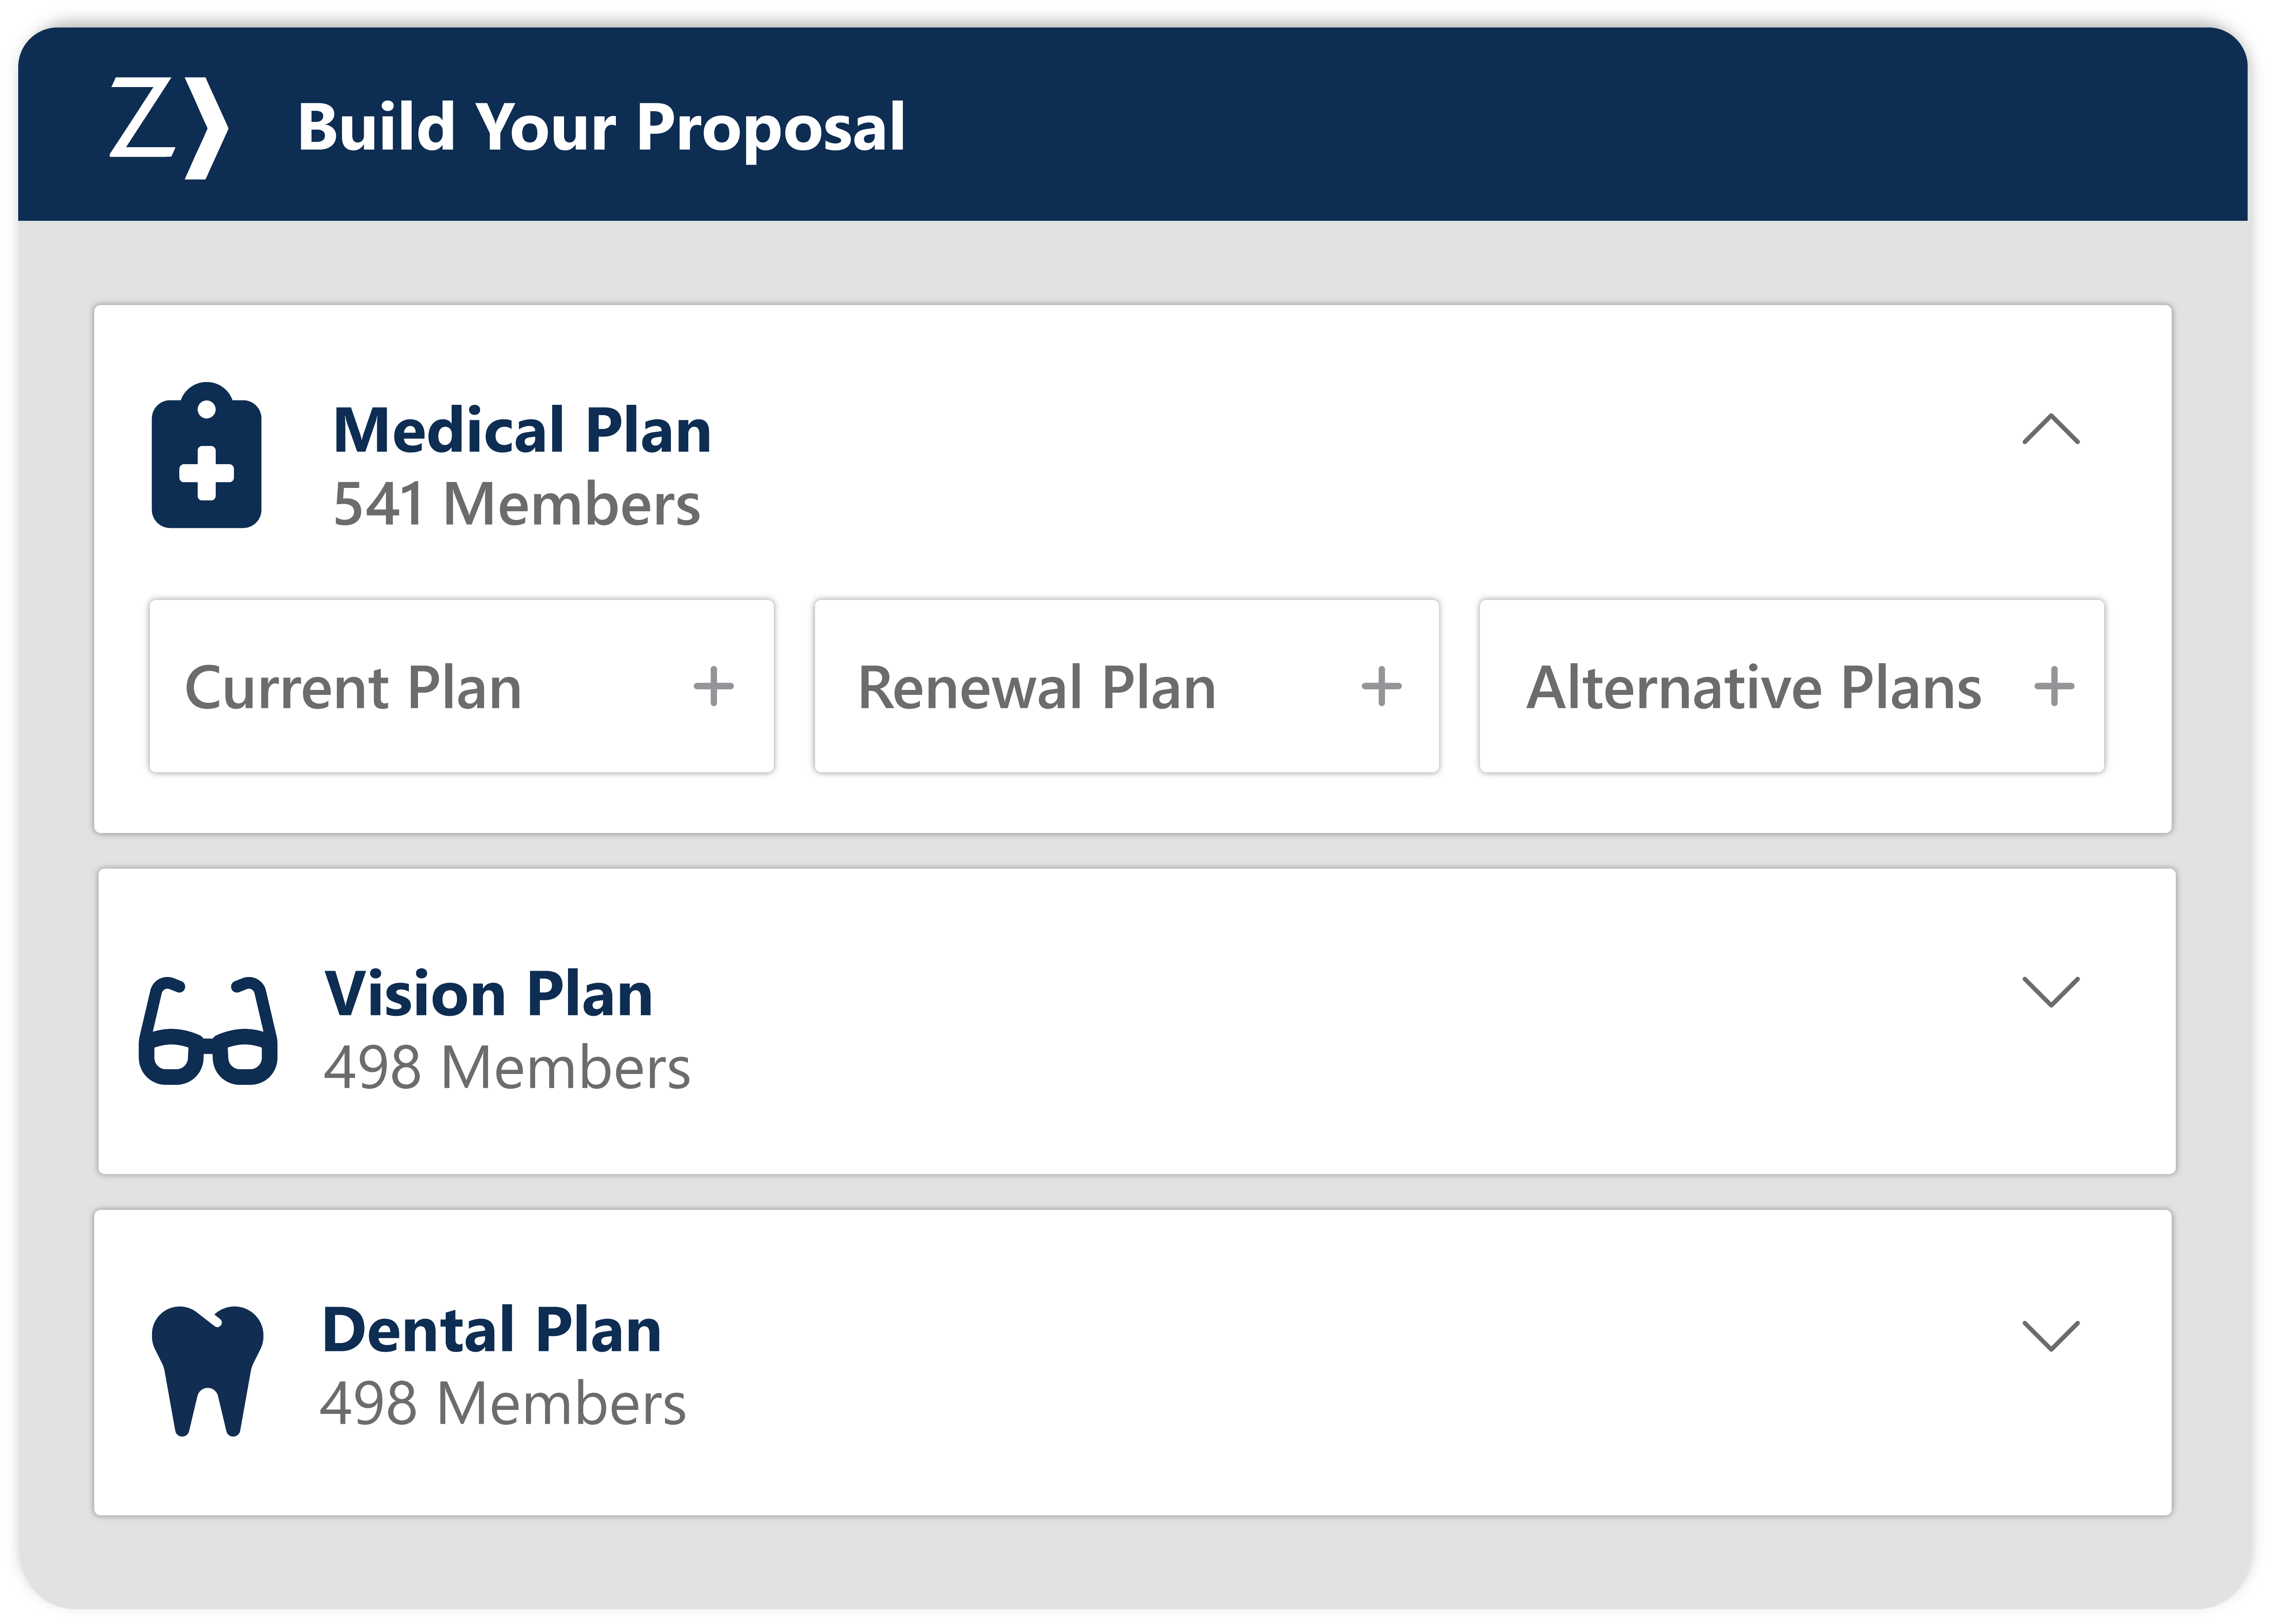Screen dimensions: 2272x1624
Task: Click the 541 Members text
Action: 516,504
